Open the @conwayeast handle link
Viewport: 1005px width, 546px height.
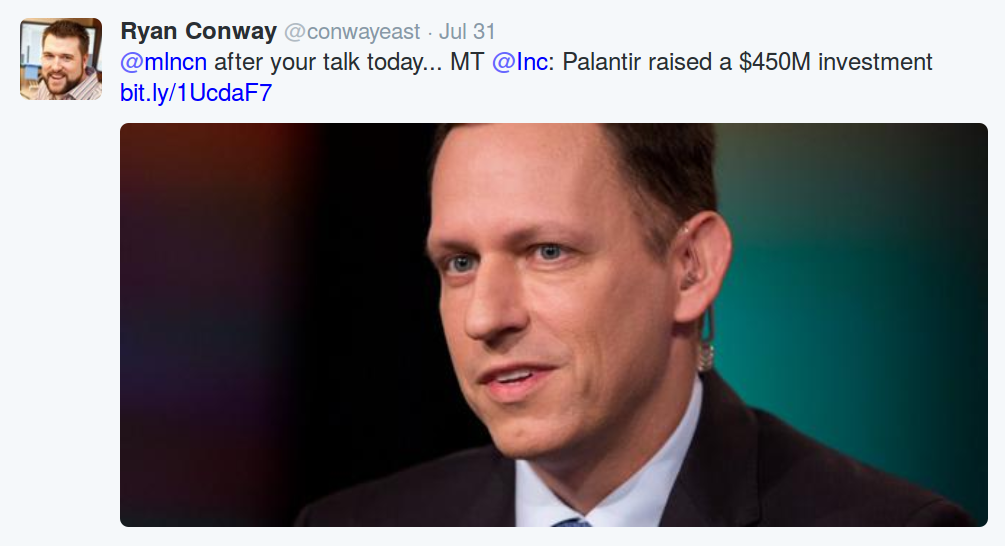tap(352, 32)
